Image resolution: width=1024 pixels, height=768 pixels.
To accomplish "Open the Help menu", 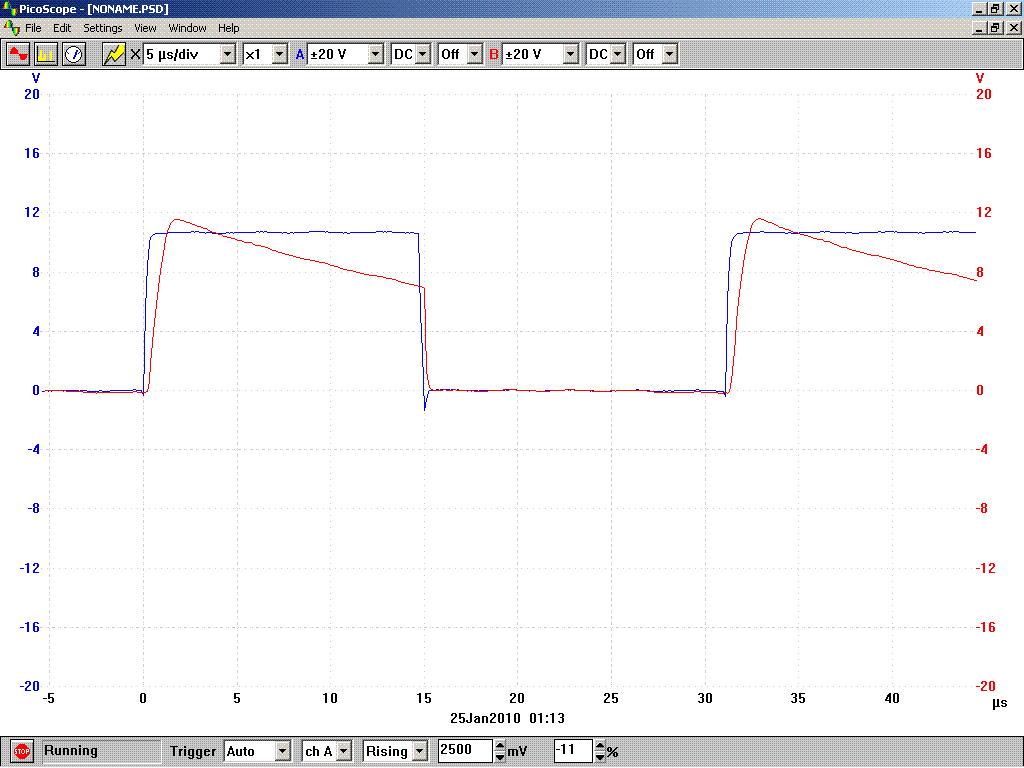I will [229, 28].
